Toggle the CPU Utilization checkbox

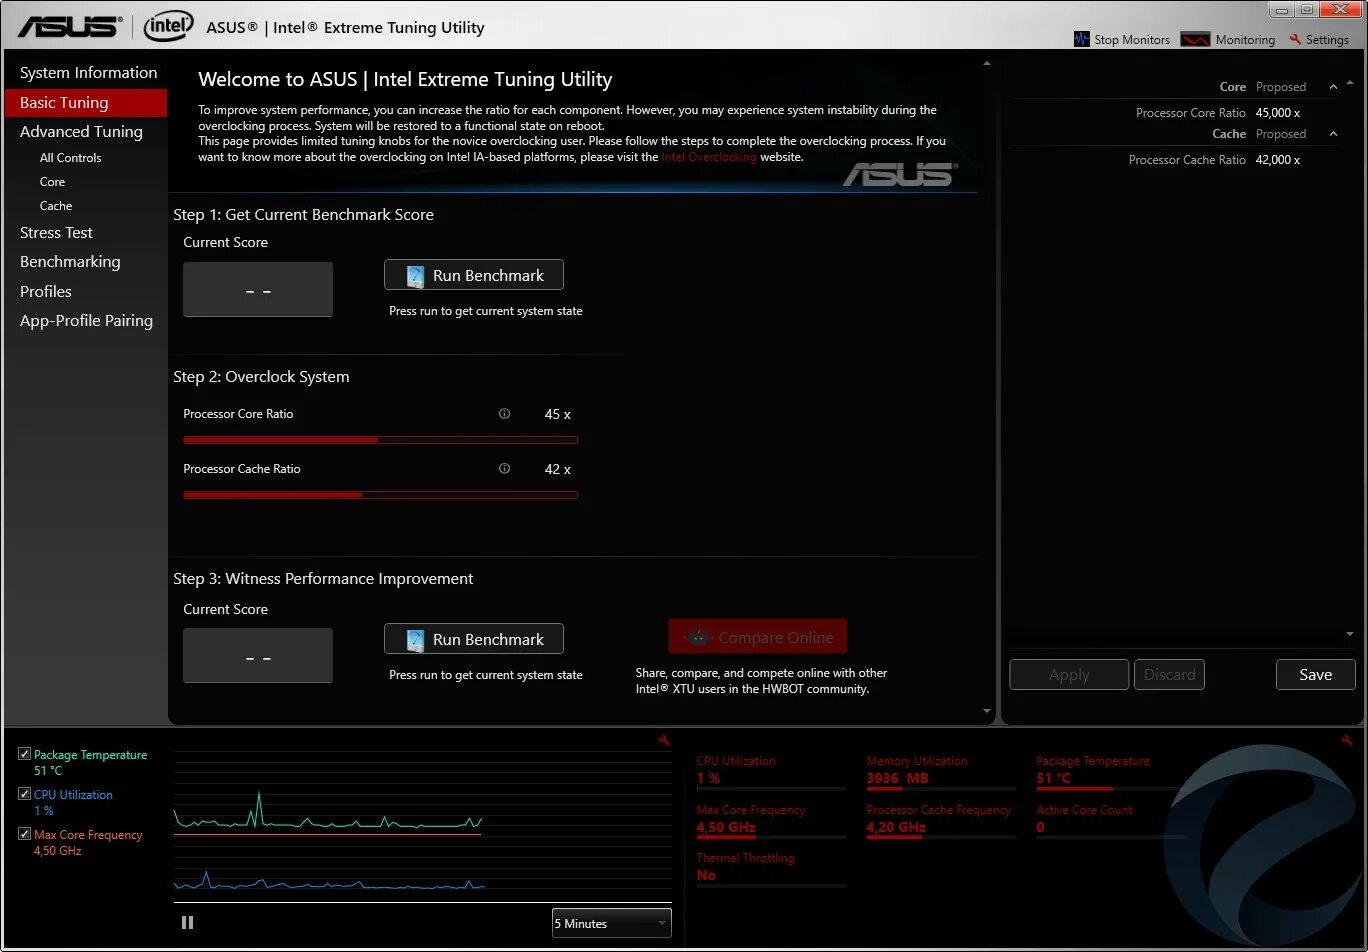click(25, 794)
